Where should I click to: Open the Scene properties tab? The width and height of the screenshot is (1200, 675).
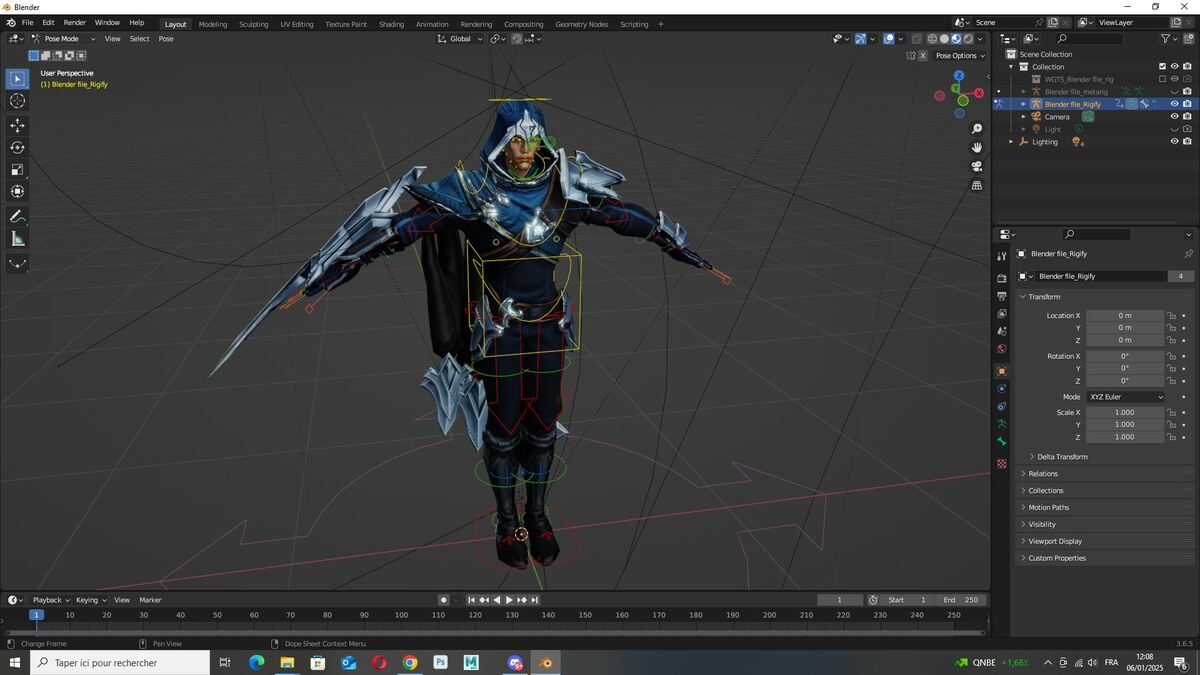pos(1002,331)
